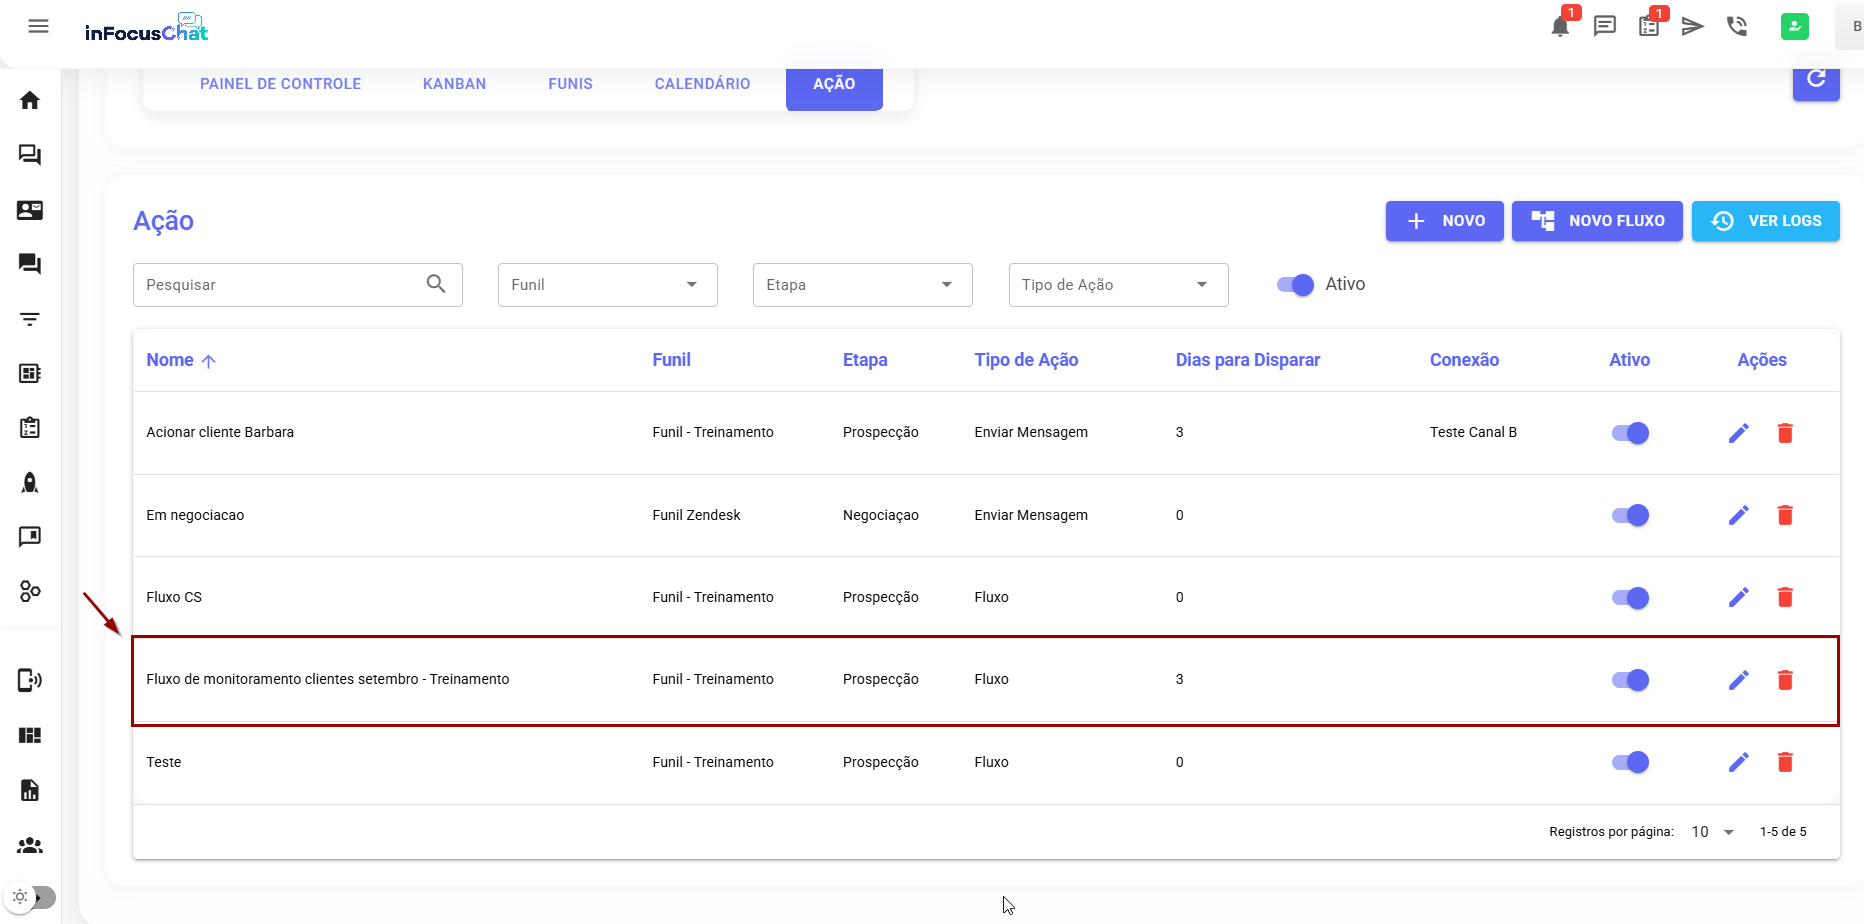This screenshot has height=924, width=1864.
Task: Open the hamburger menu icon
Action: 39,26
